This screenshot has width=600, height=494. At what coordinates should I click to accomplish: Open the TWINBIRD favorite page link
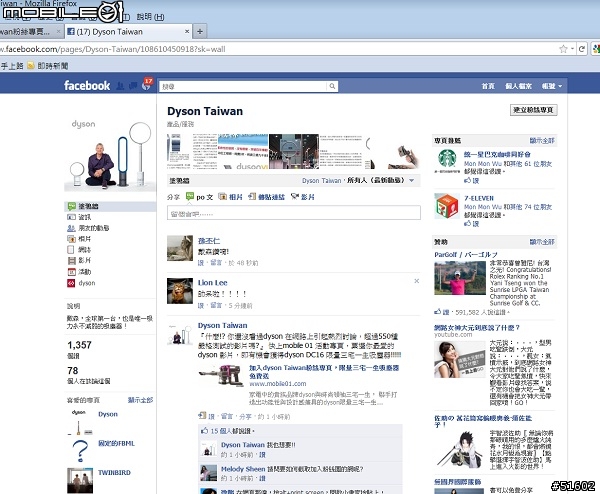coord(114,473)
